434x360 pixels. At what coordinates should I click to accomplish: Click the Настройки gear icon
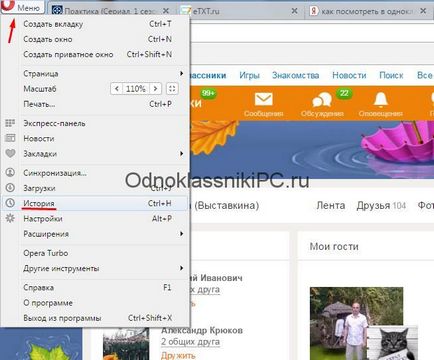10,218
